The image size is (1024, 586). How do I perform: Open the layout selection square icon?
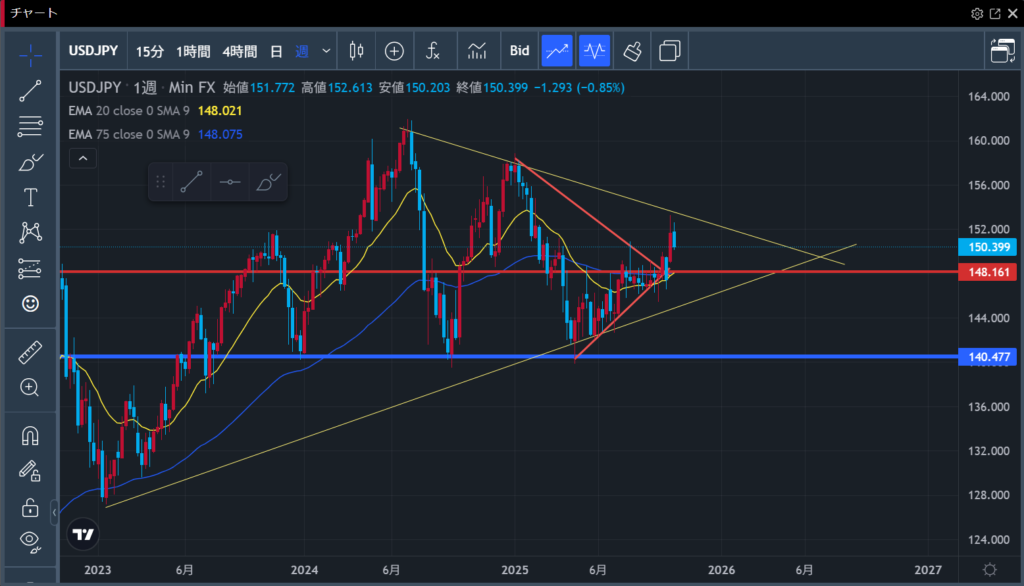(670, 50)
